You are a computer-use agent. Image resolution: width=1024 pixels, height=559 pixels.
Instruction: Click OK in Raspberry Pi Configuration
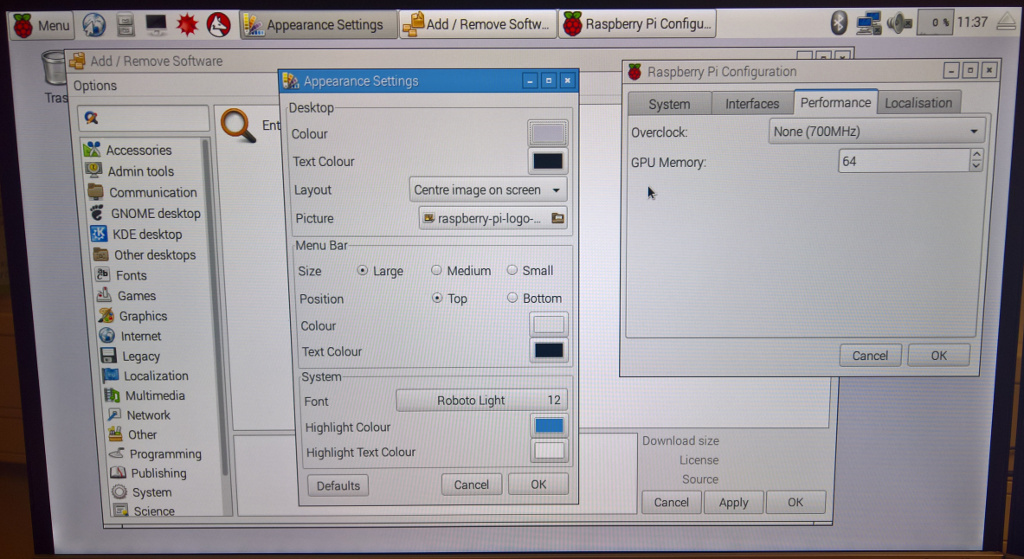[938, 355]
